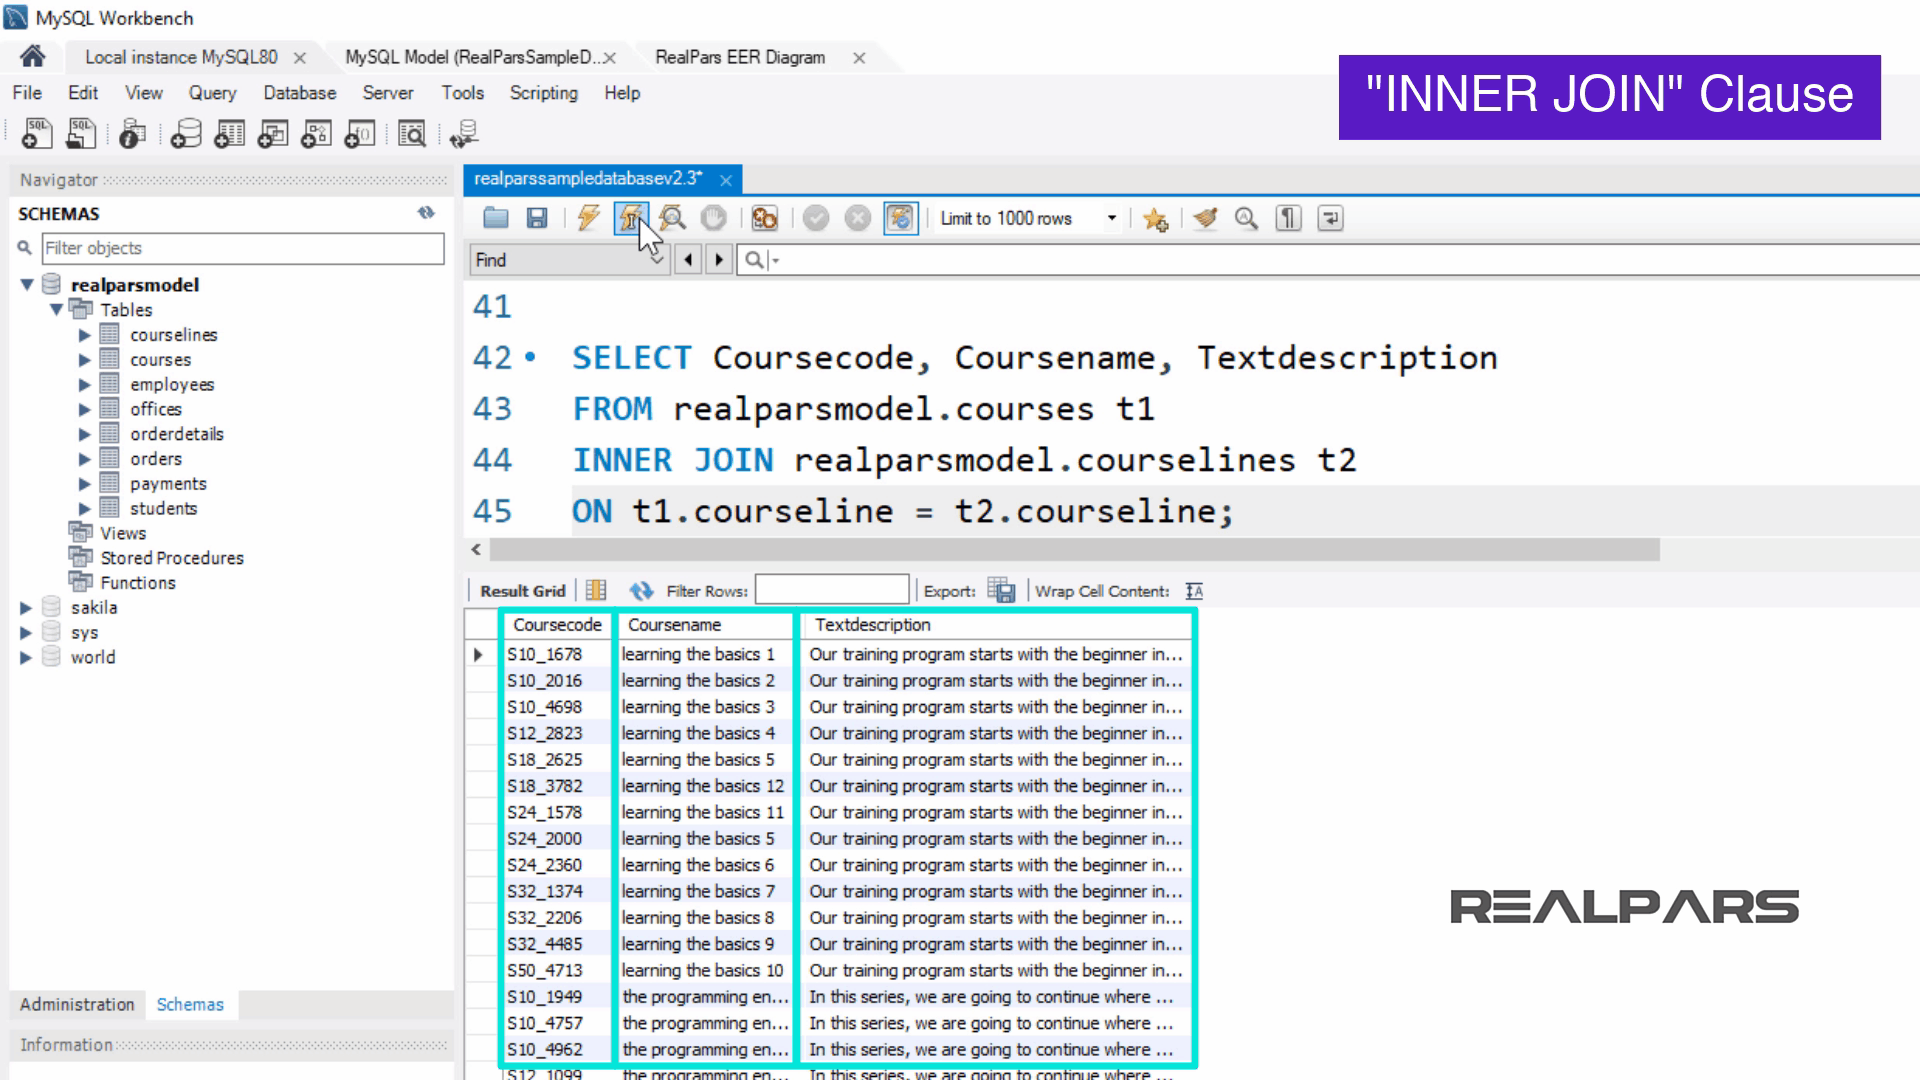
Task: Toggle invisible characters display
Action: pyautogui.click(x=1288, y=218)
